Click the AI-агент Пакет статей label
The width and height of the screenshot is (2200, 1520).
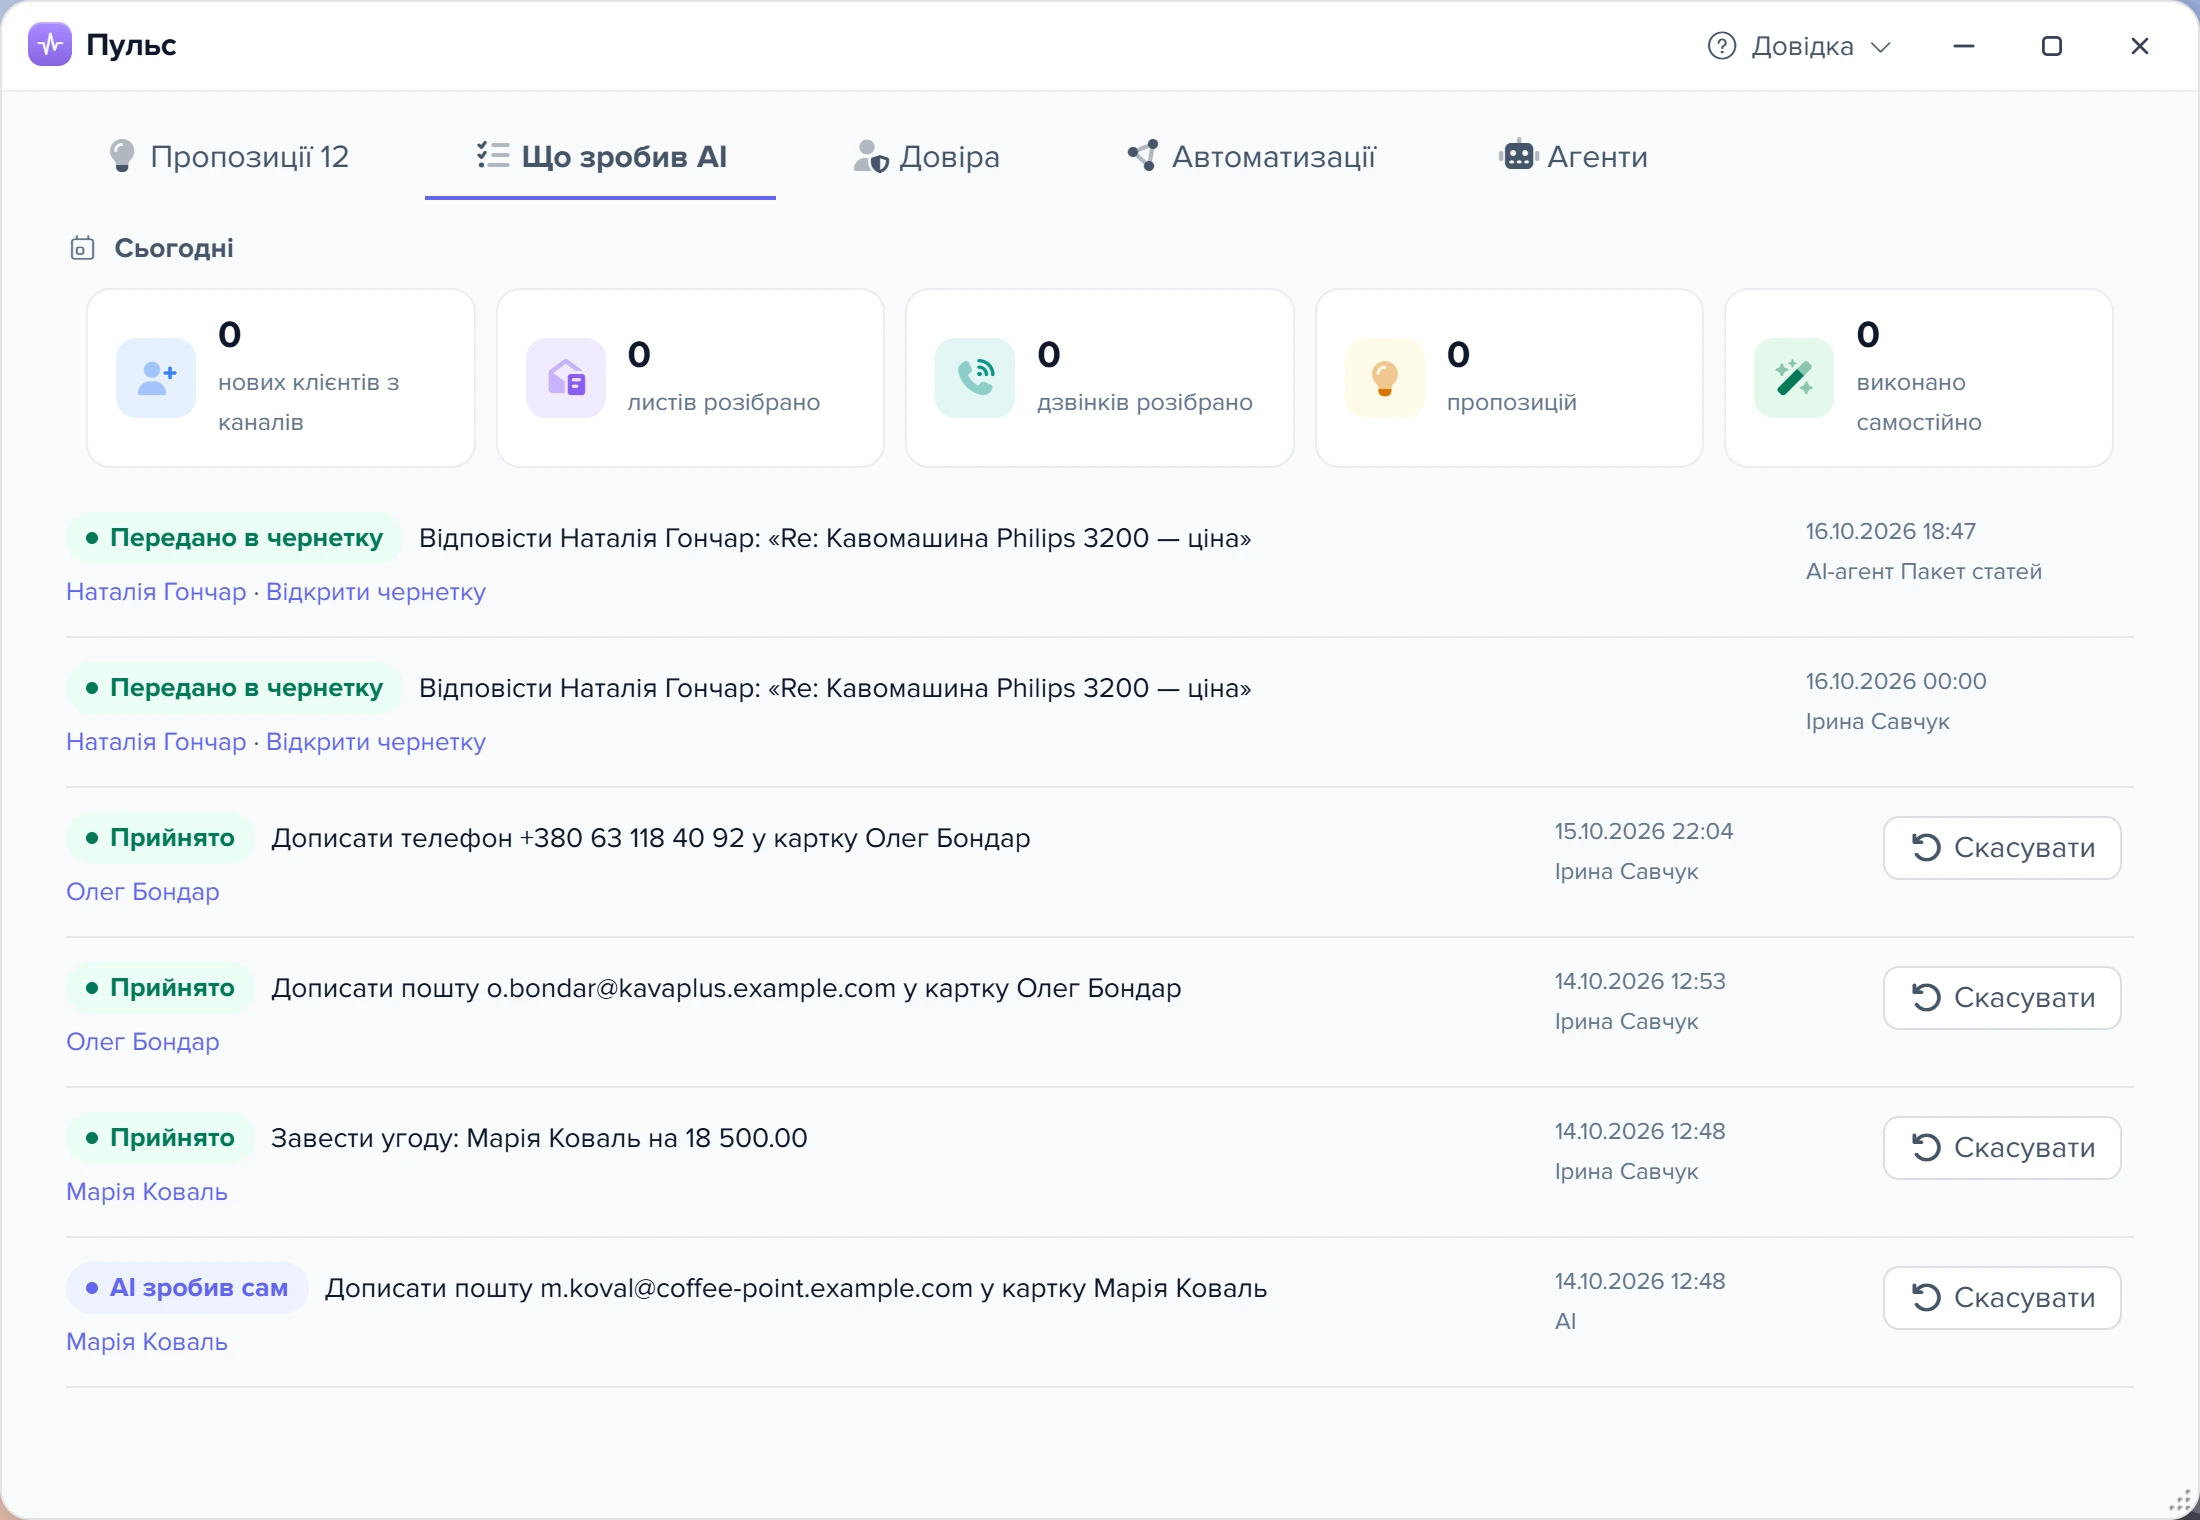tap(1923, 572)
